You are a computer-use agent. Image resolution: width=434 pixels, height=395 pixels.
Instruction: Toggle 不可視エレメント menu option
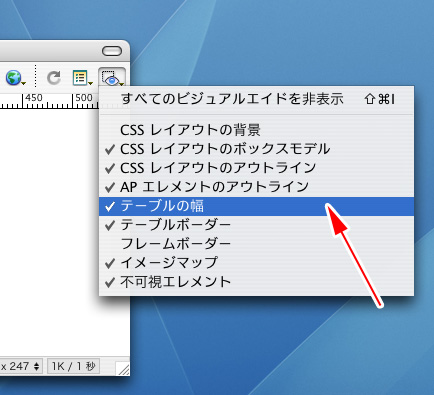pyautogui.click(x=256, y=282)
